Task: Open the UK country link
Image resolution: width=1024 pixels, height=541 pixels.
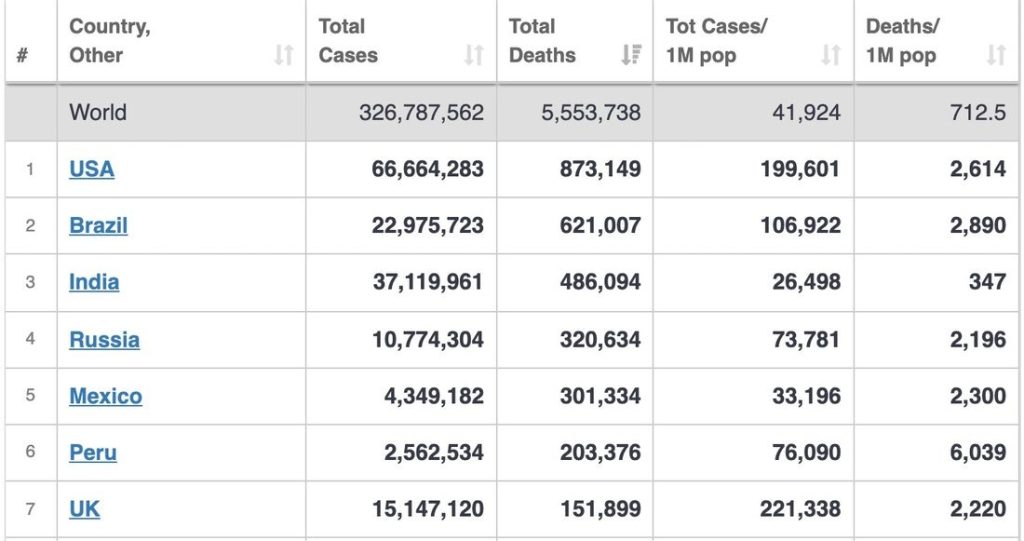Action: (x=84, y=509)
